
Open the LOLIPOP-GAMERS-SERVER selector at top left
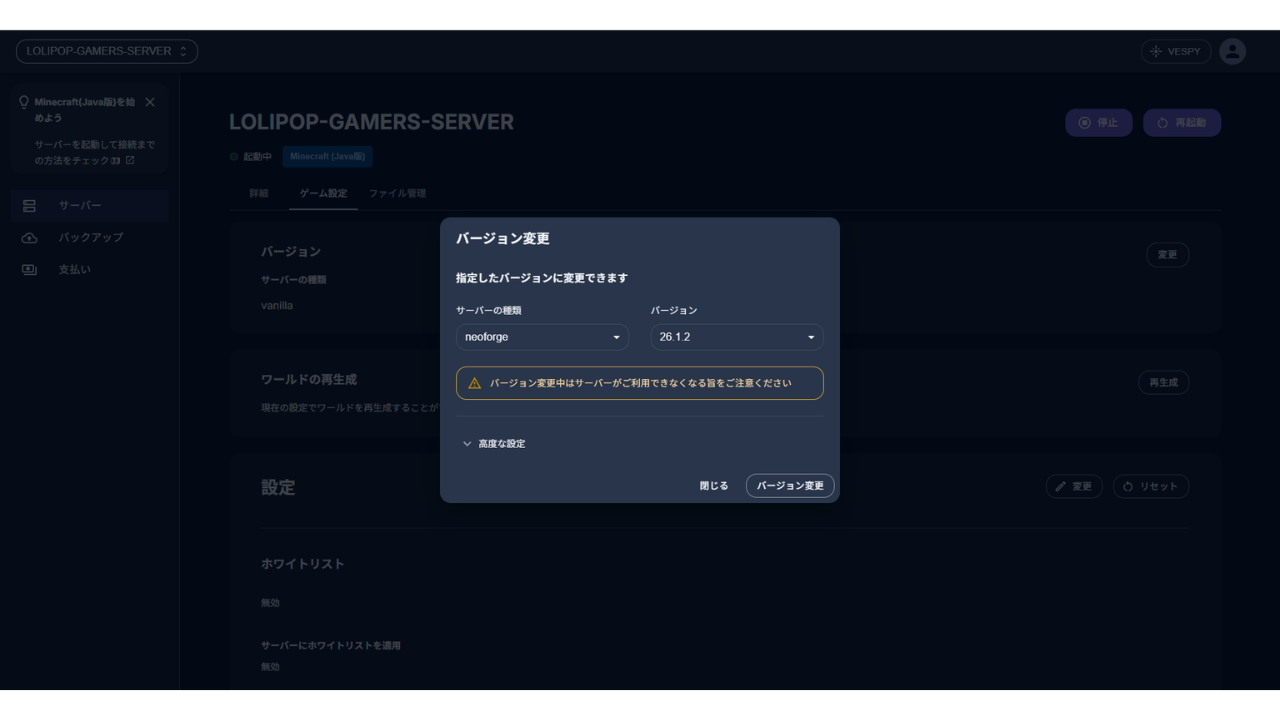(x=107, y=51)
